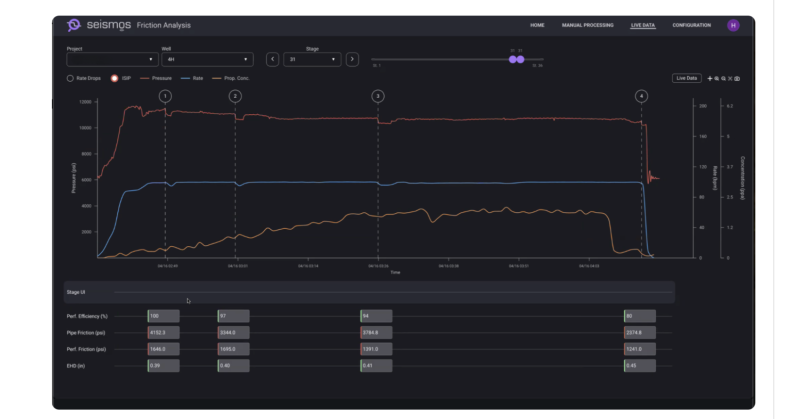
Task: Go to previous stage with left arrow
Action: click(x=272, y=59)
